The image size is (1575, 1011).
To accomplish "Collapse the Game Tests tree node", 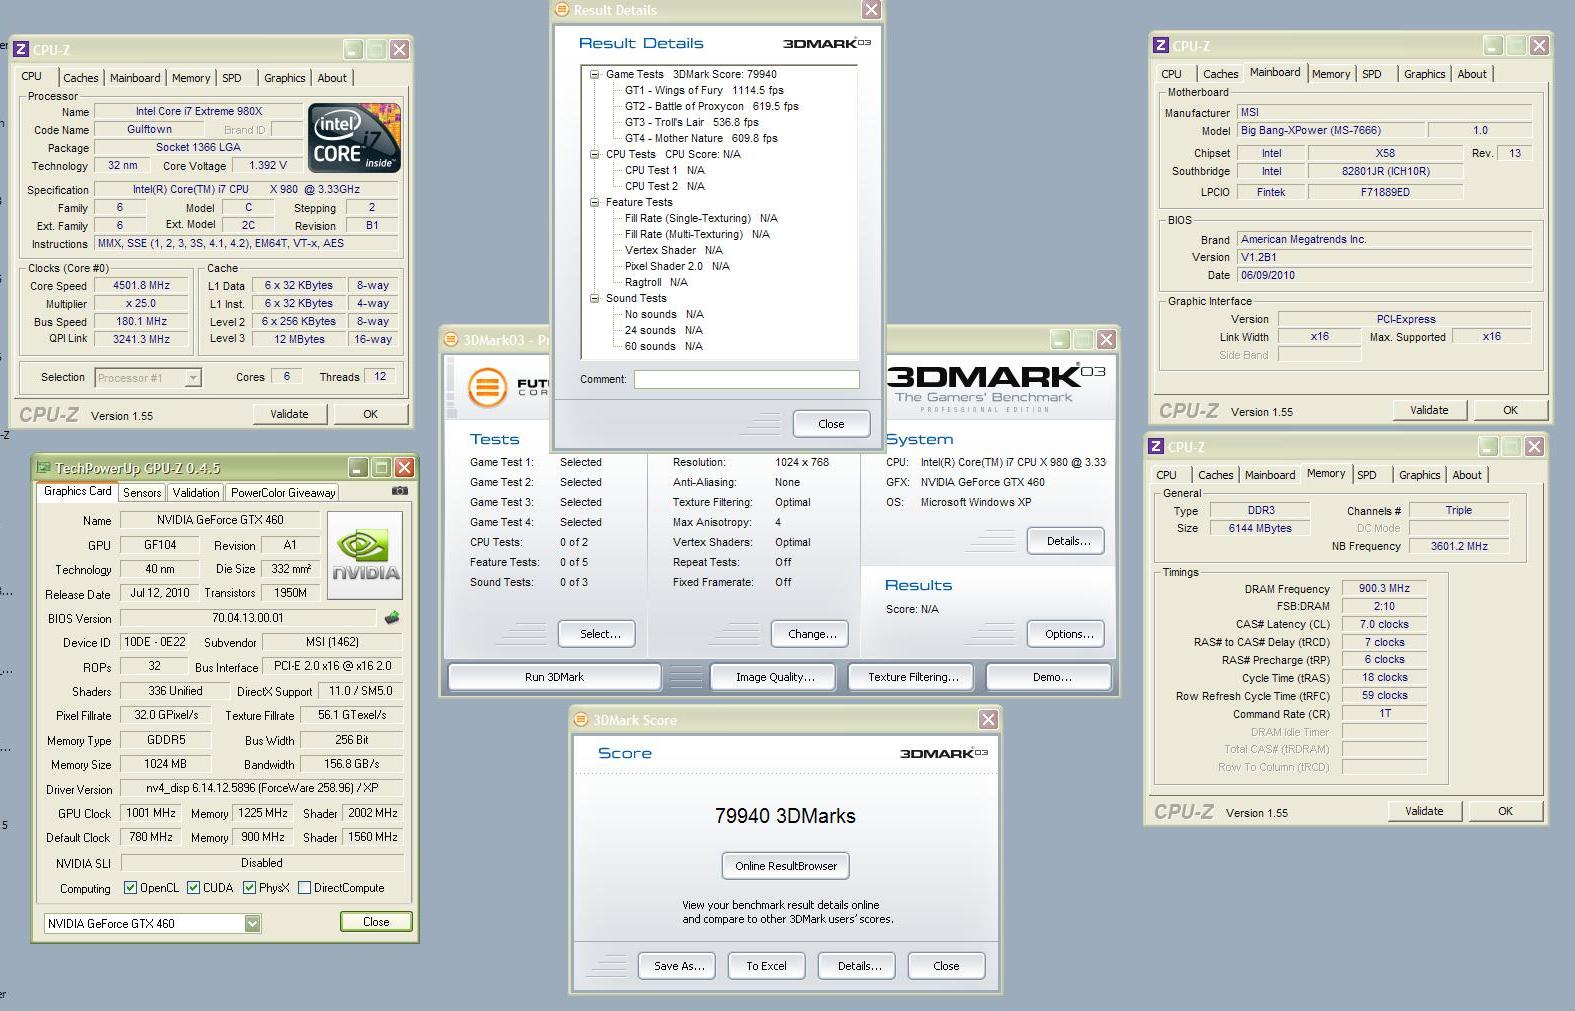I will pyautogui.click(x=594, y=74).
